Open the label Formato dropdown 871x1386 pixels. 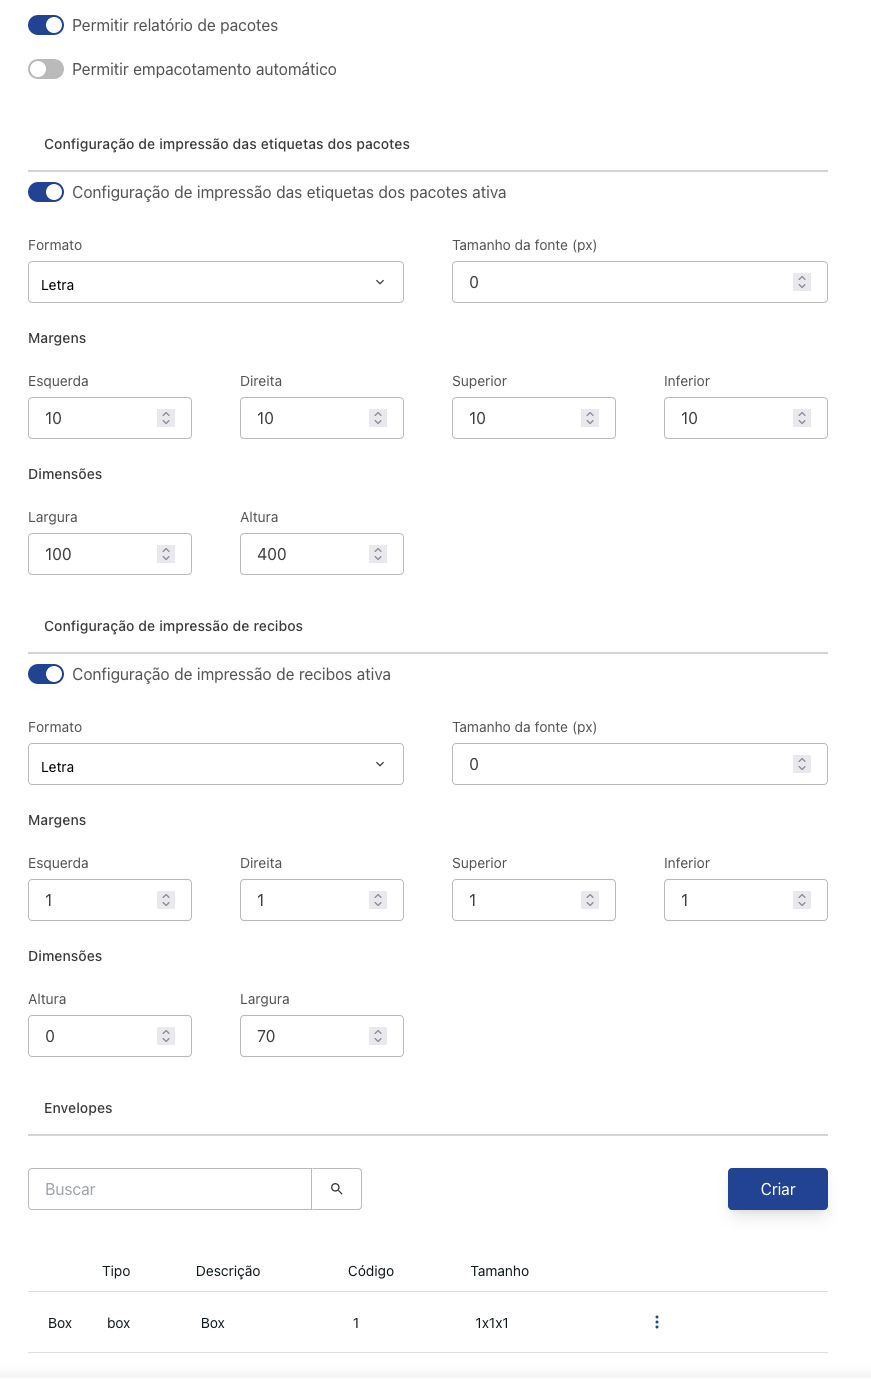(x=215, y=283)
